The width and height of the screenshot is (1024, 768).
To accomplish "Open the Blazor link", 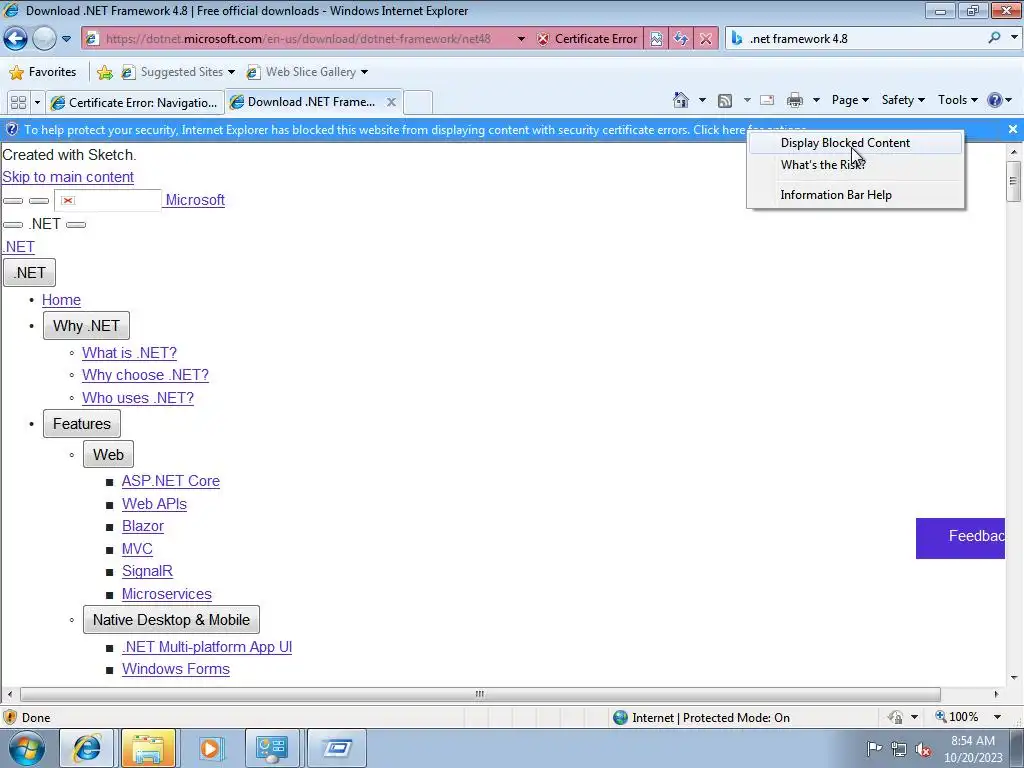I will click(142, 526).
